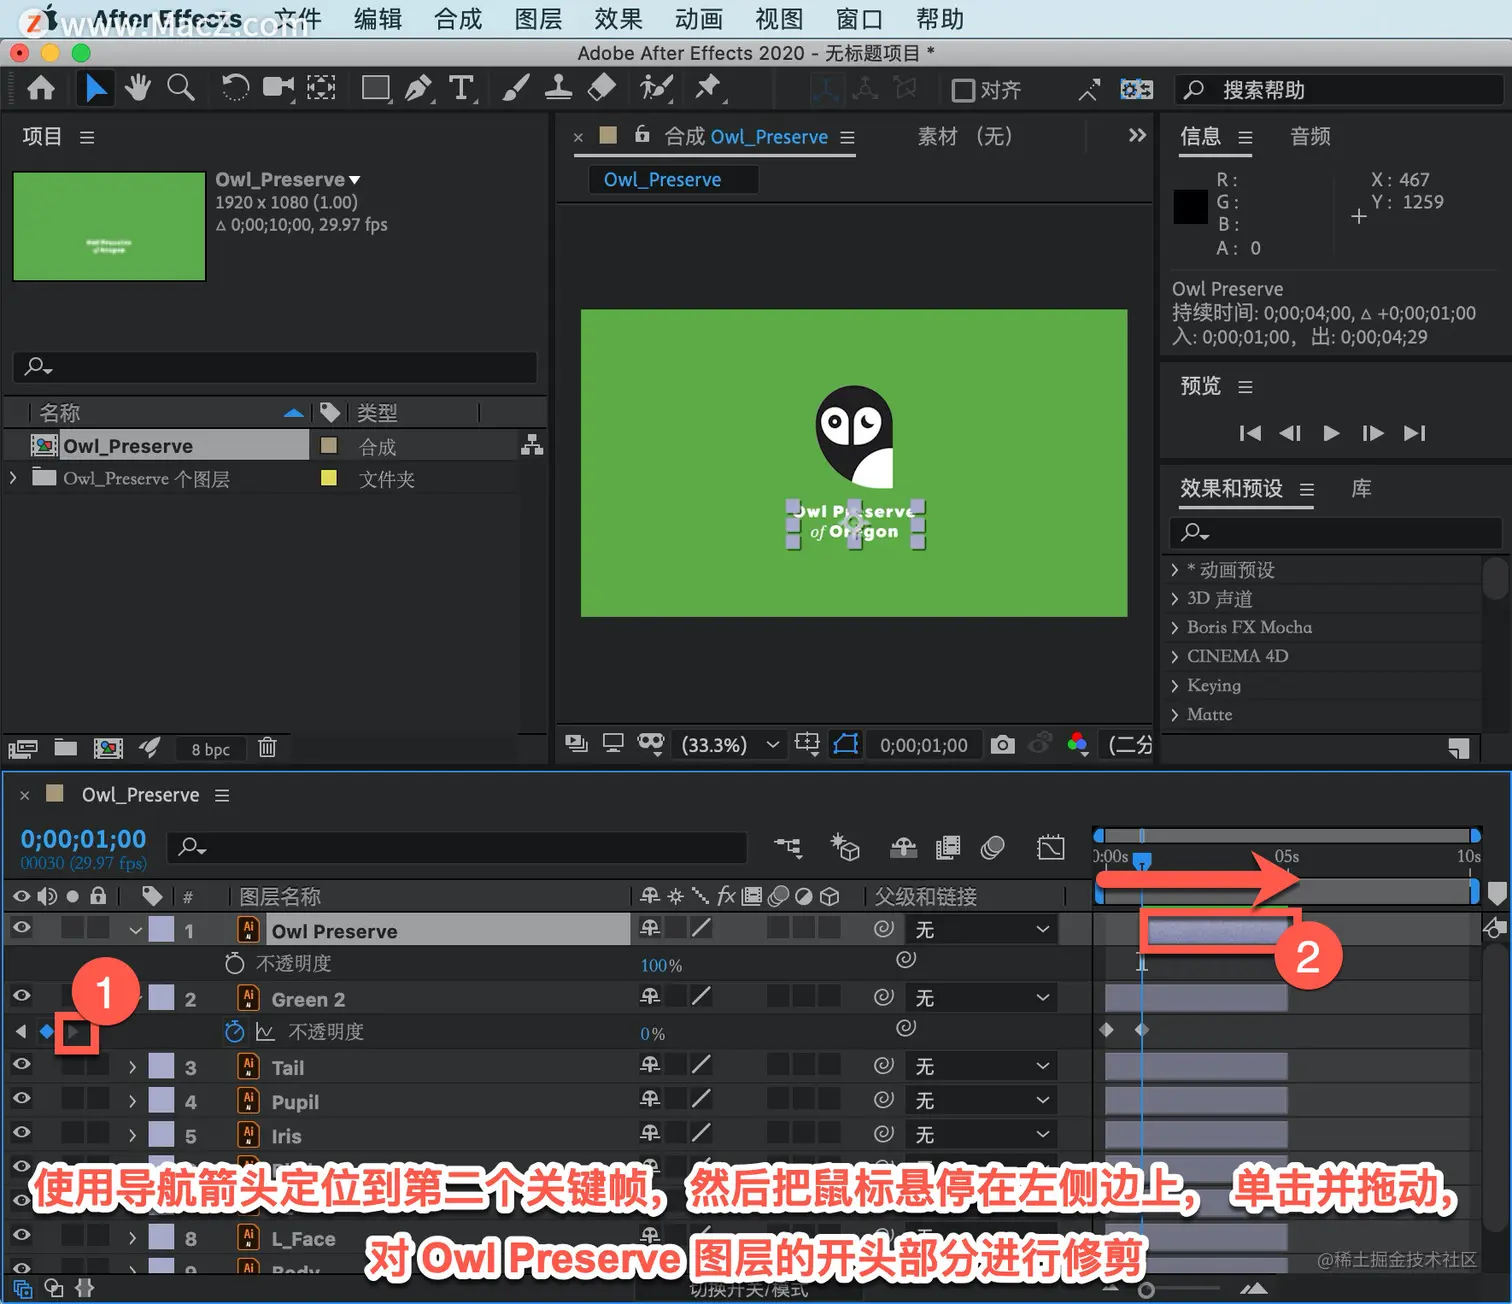Open the 合成 menu
The image size is (1512, 1304).
click(458, 18)
